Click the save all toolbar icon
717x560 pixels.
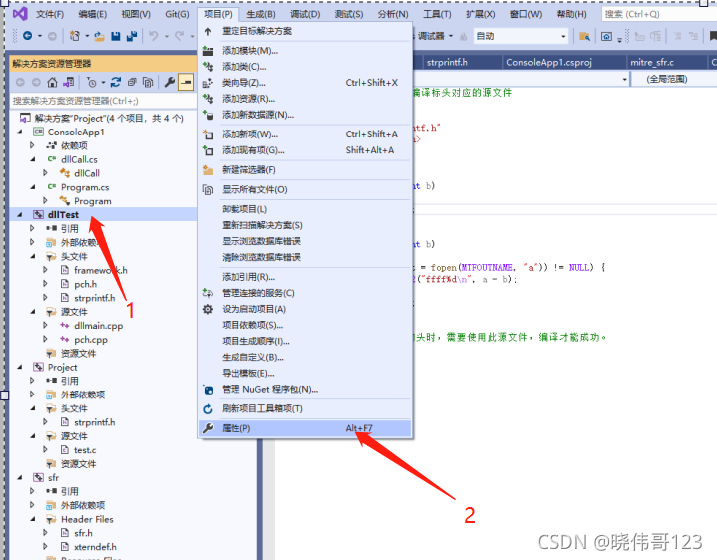coord(132,36)
